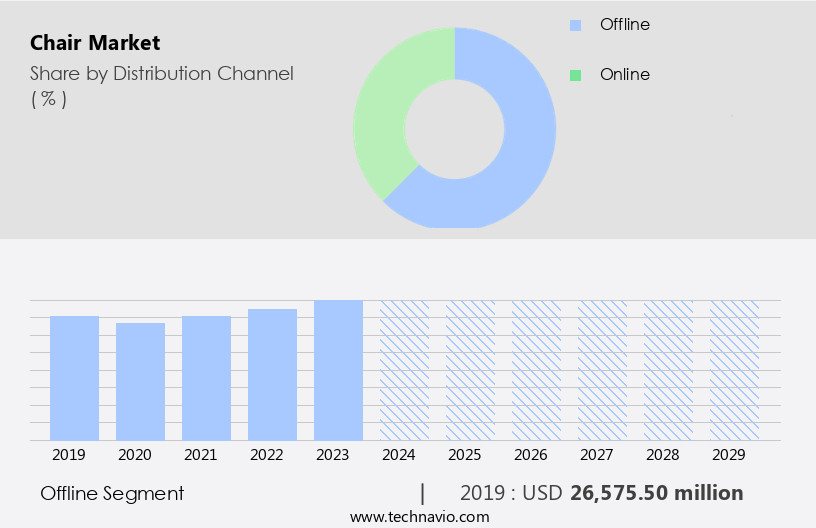Select the hatched forecast bar for 2029

[734, 370]
